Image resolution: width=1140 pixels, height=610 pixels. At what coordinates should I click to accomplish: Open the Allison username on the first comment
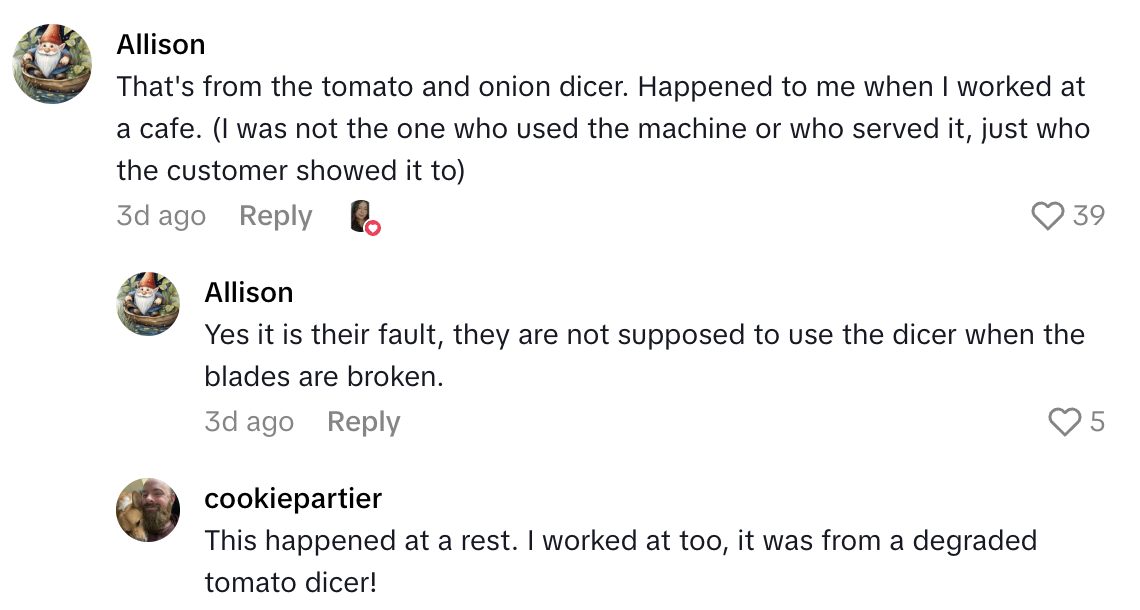tap(161, 45)
